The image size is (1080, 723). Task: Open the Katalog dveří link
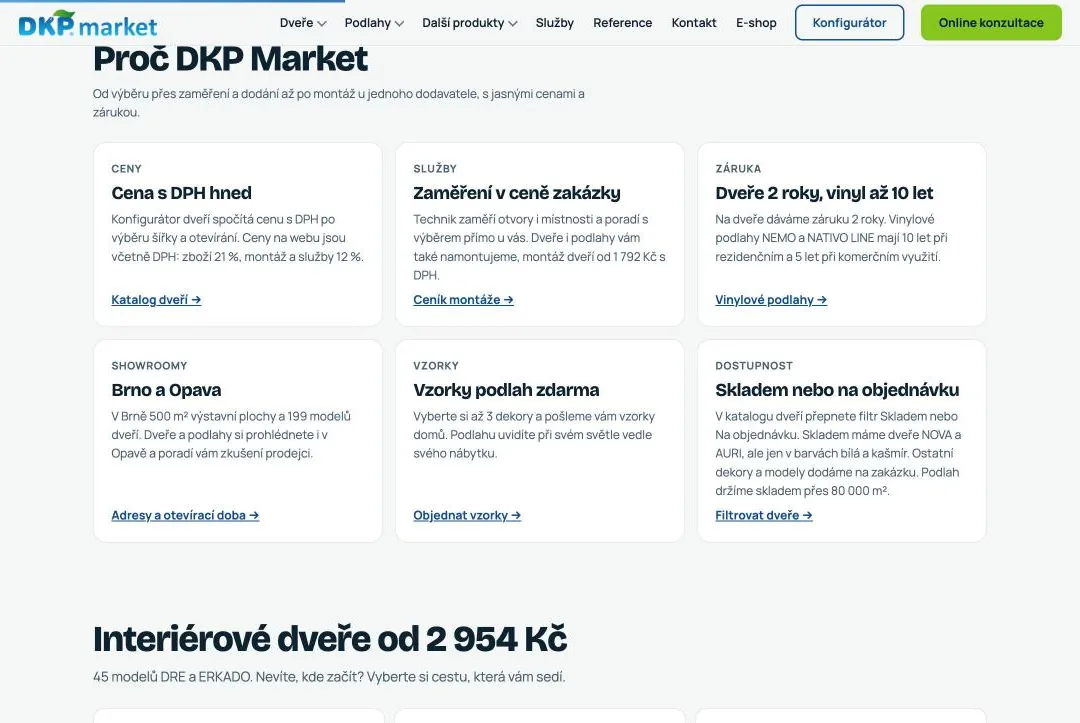156,300
